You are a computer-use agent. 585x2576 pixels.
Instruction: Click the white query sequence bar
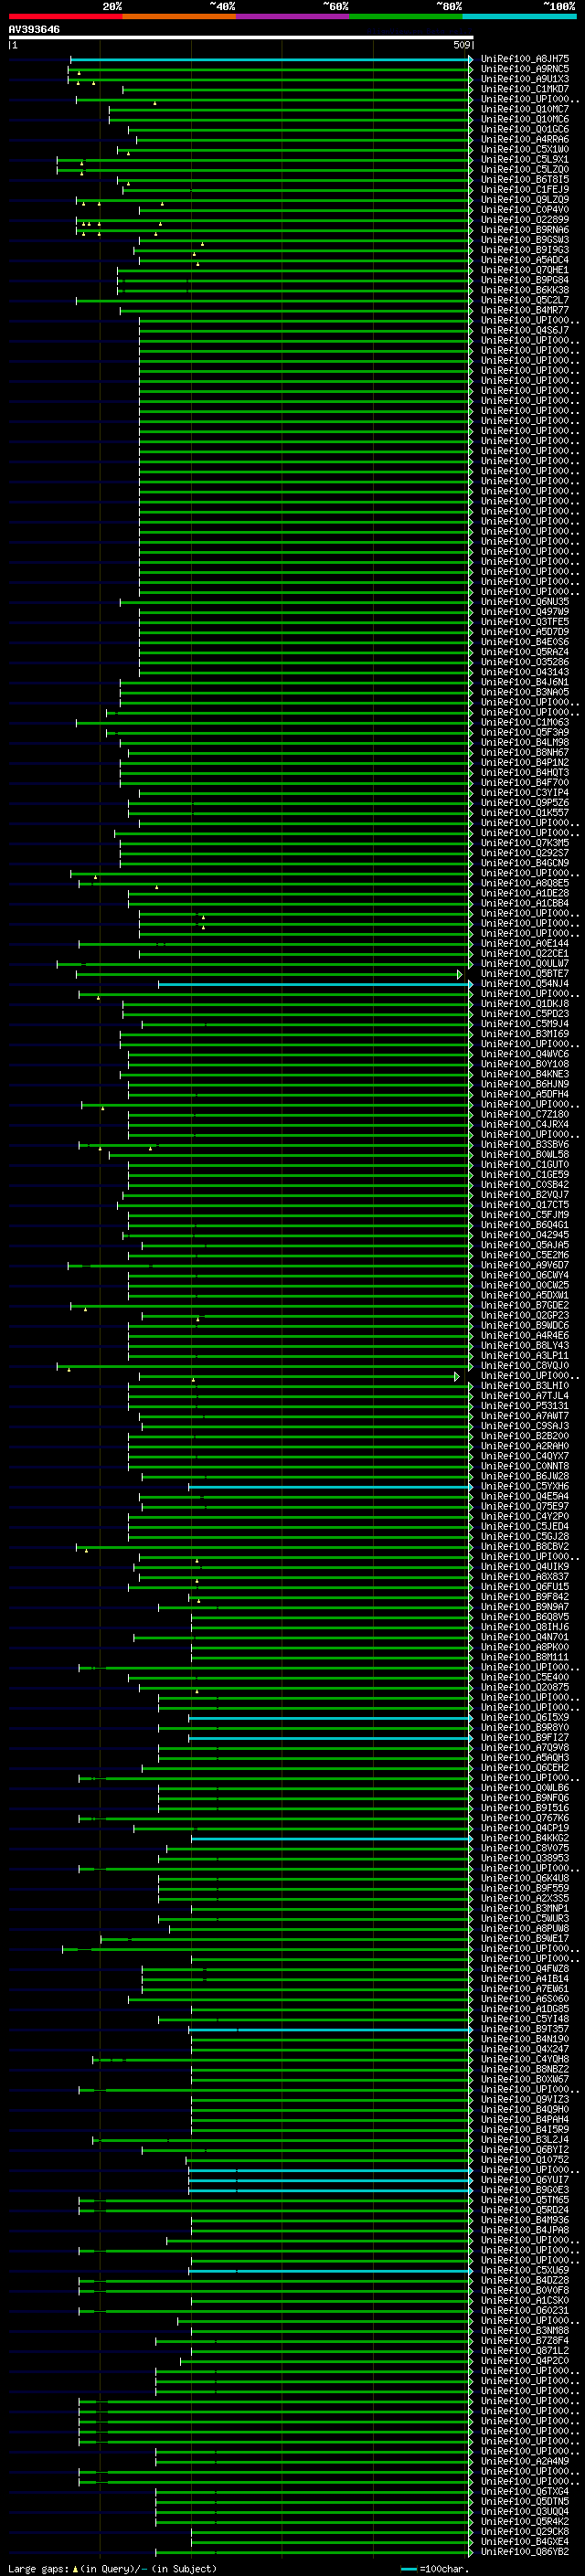[241, 38]
